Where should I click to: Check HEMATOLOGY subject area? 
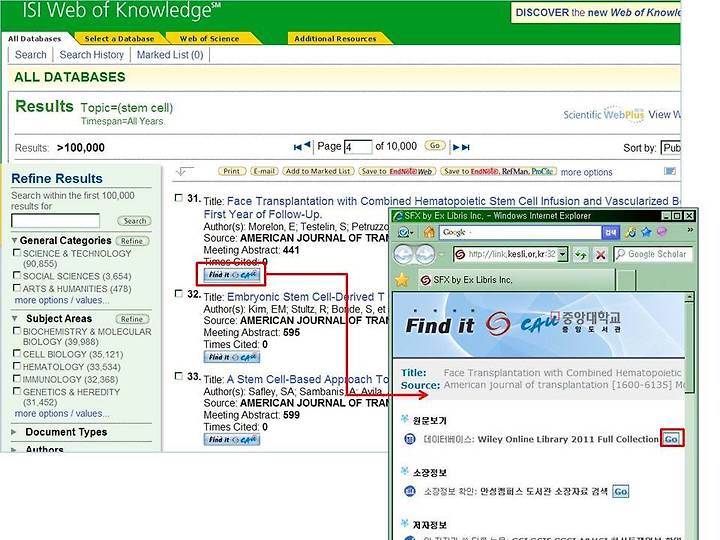point(17,366)
